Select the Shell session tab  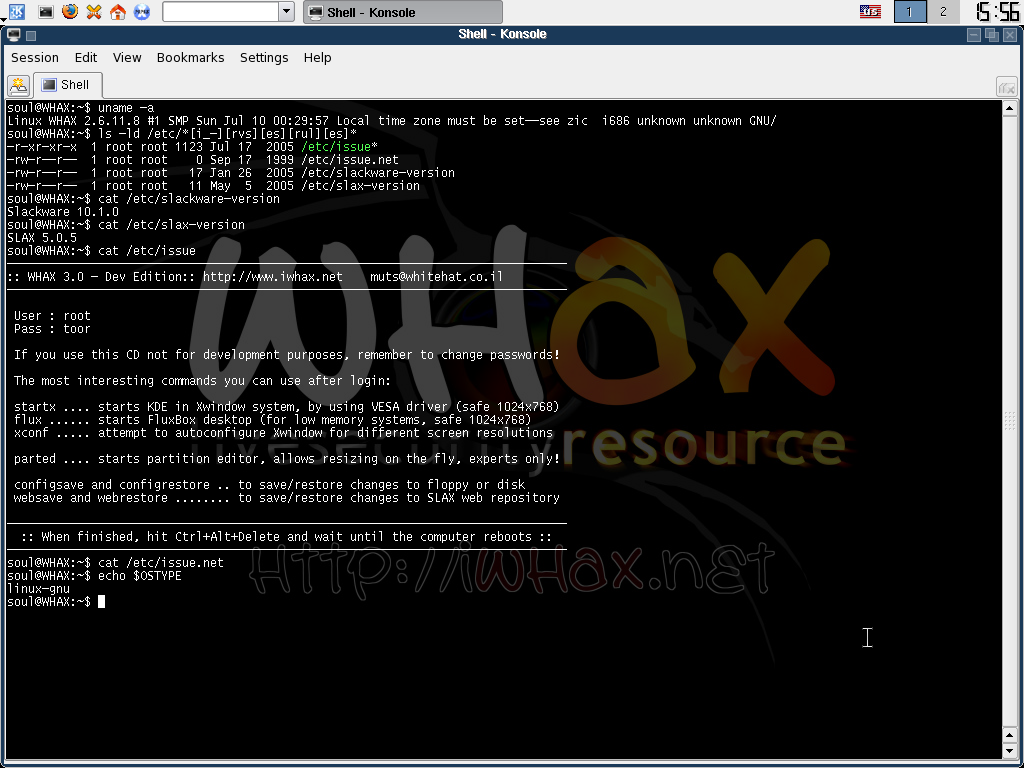pos(67,85)
